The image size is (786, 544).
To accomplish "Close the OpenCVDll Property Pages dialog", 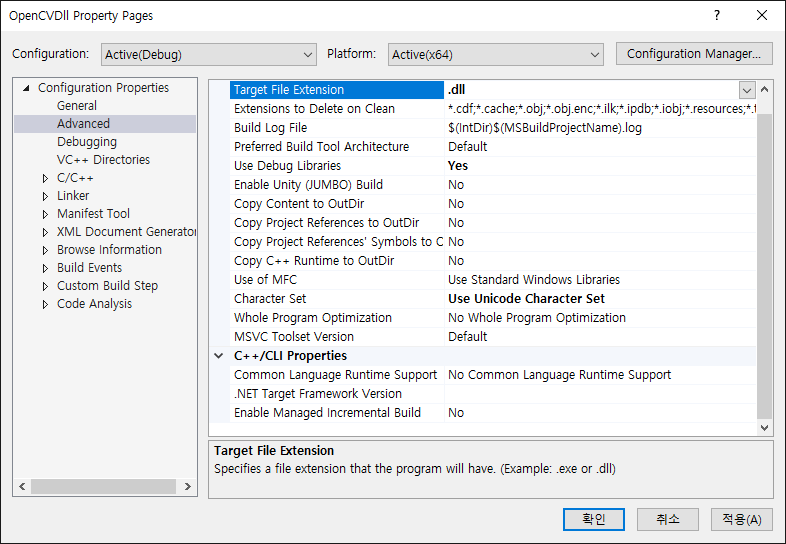I will pos(762,16).
